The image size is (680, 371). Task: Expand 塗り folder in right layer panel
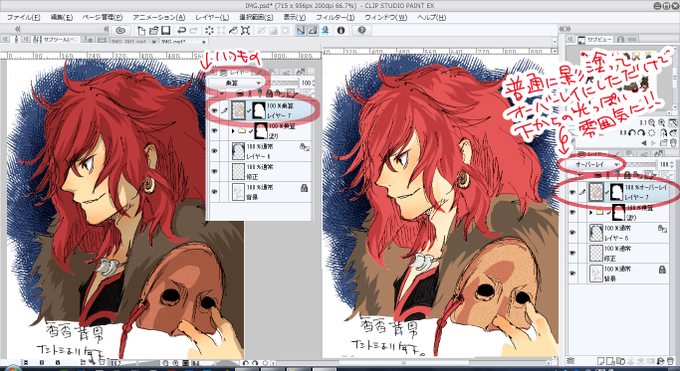coord(591,213)
